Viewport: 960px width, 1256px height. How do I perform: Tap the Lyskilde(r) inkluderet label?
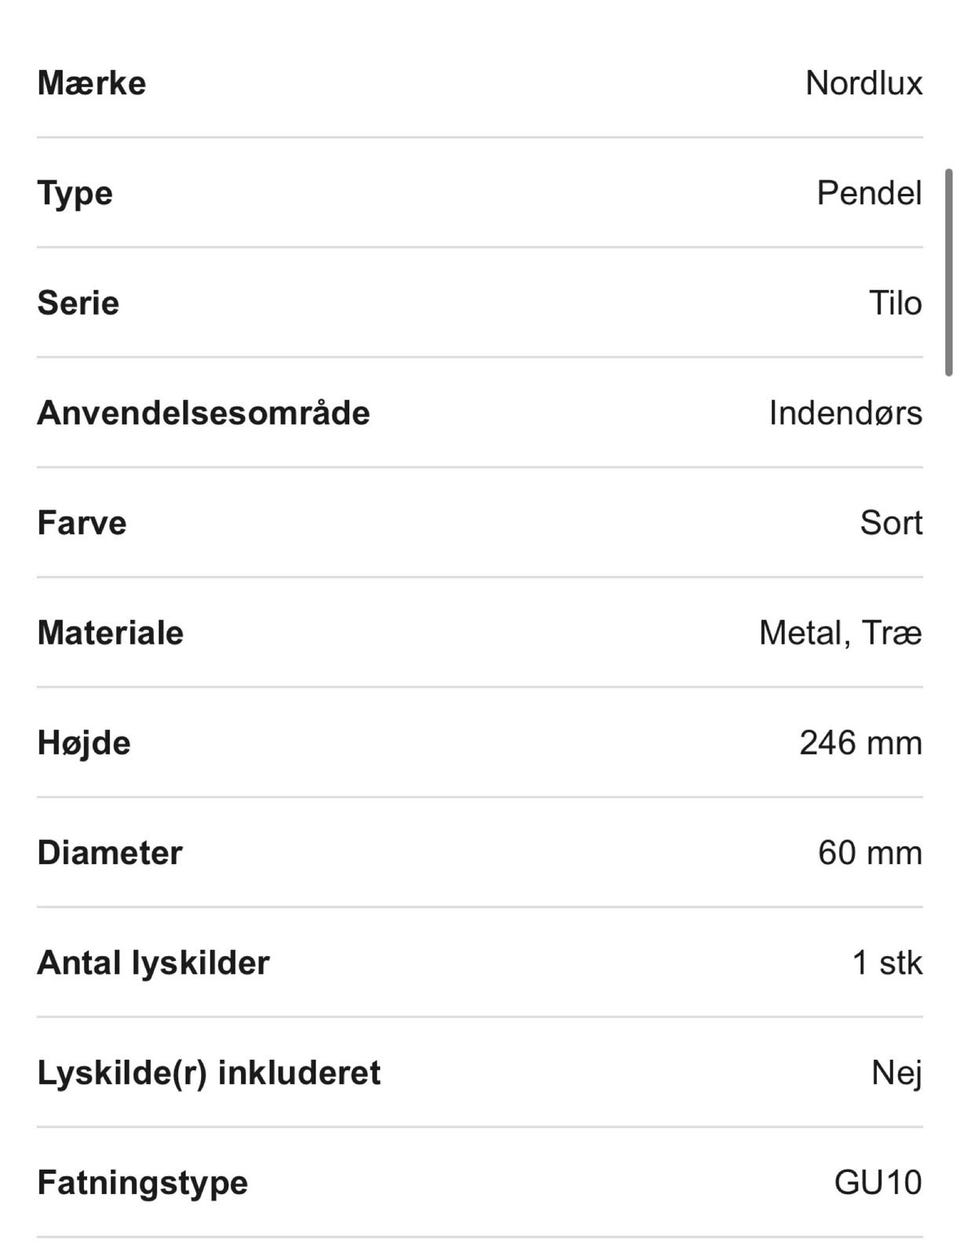point(209,1073)
